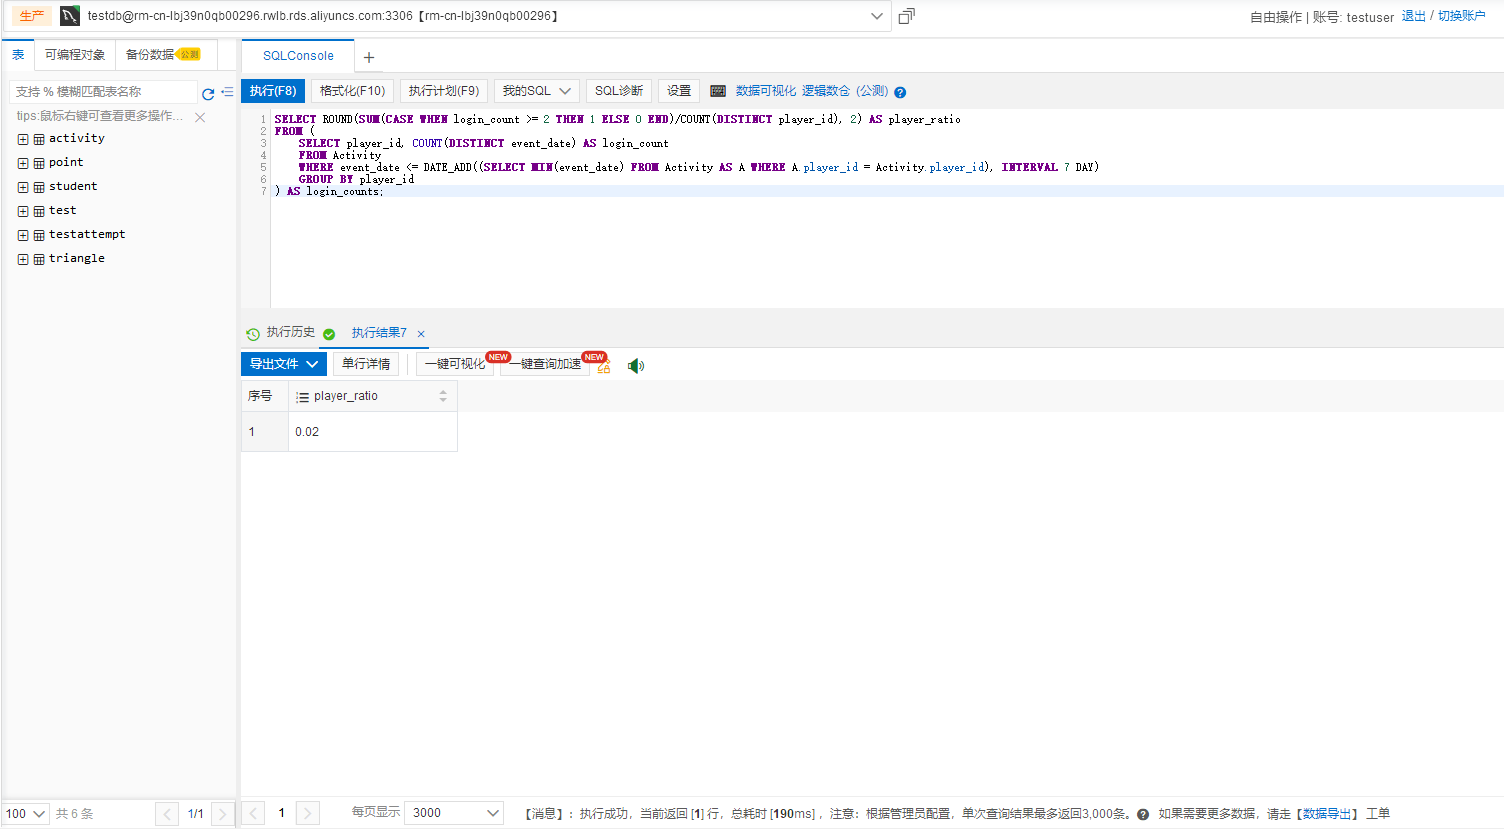Run the query with 执行(F8)
Screen dimensions: 1504x829
(273, 91)
